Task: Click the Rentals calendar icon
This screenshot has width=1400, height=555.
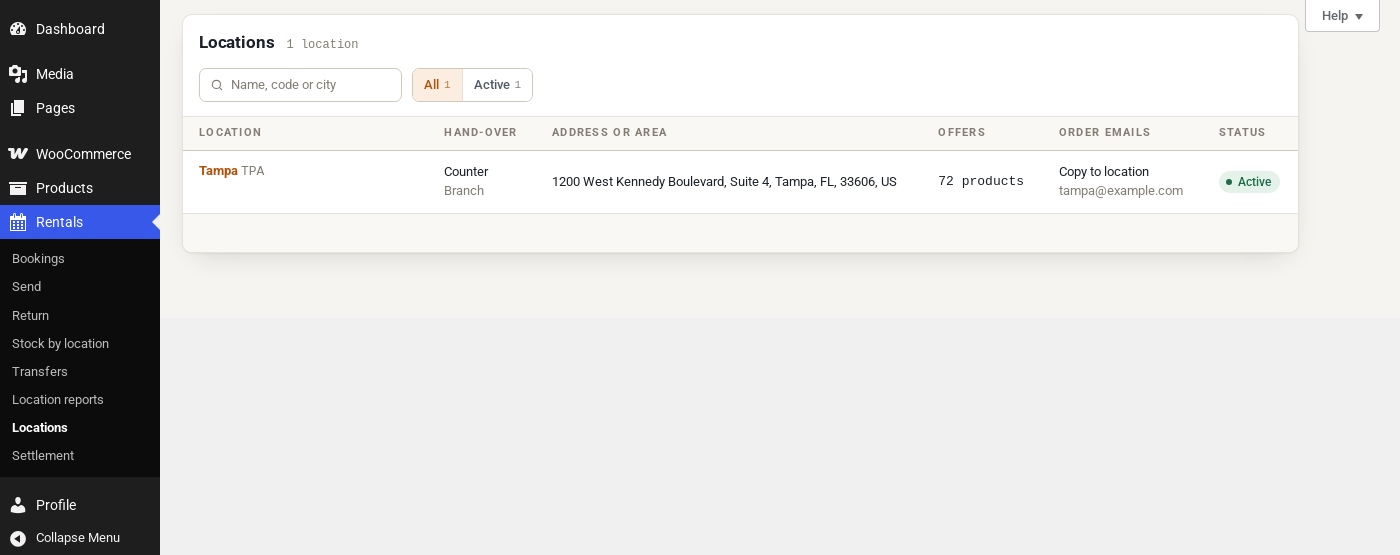Action: pyautogui.click(x=18, y=222)
